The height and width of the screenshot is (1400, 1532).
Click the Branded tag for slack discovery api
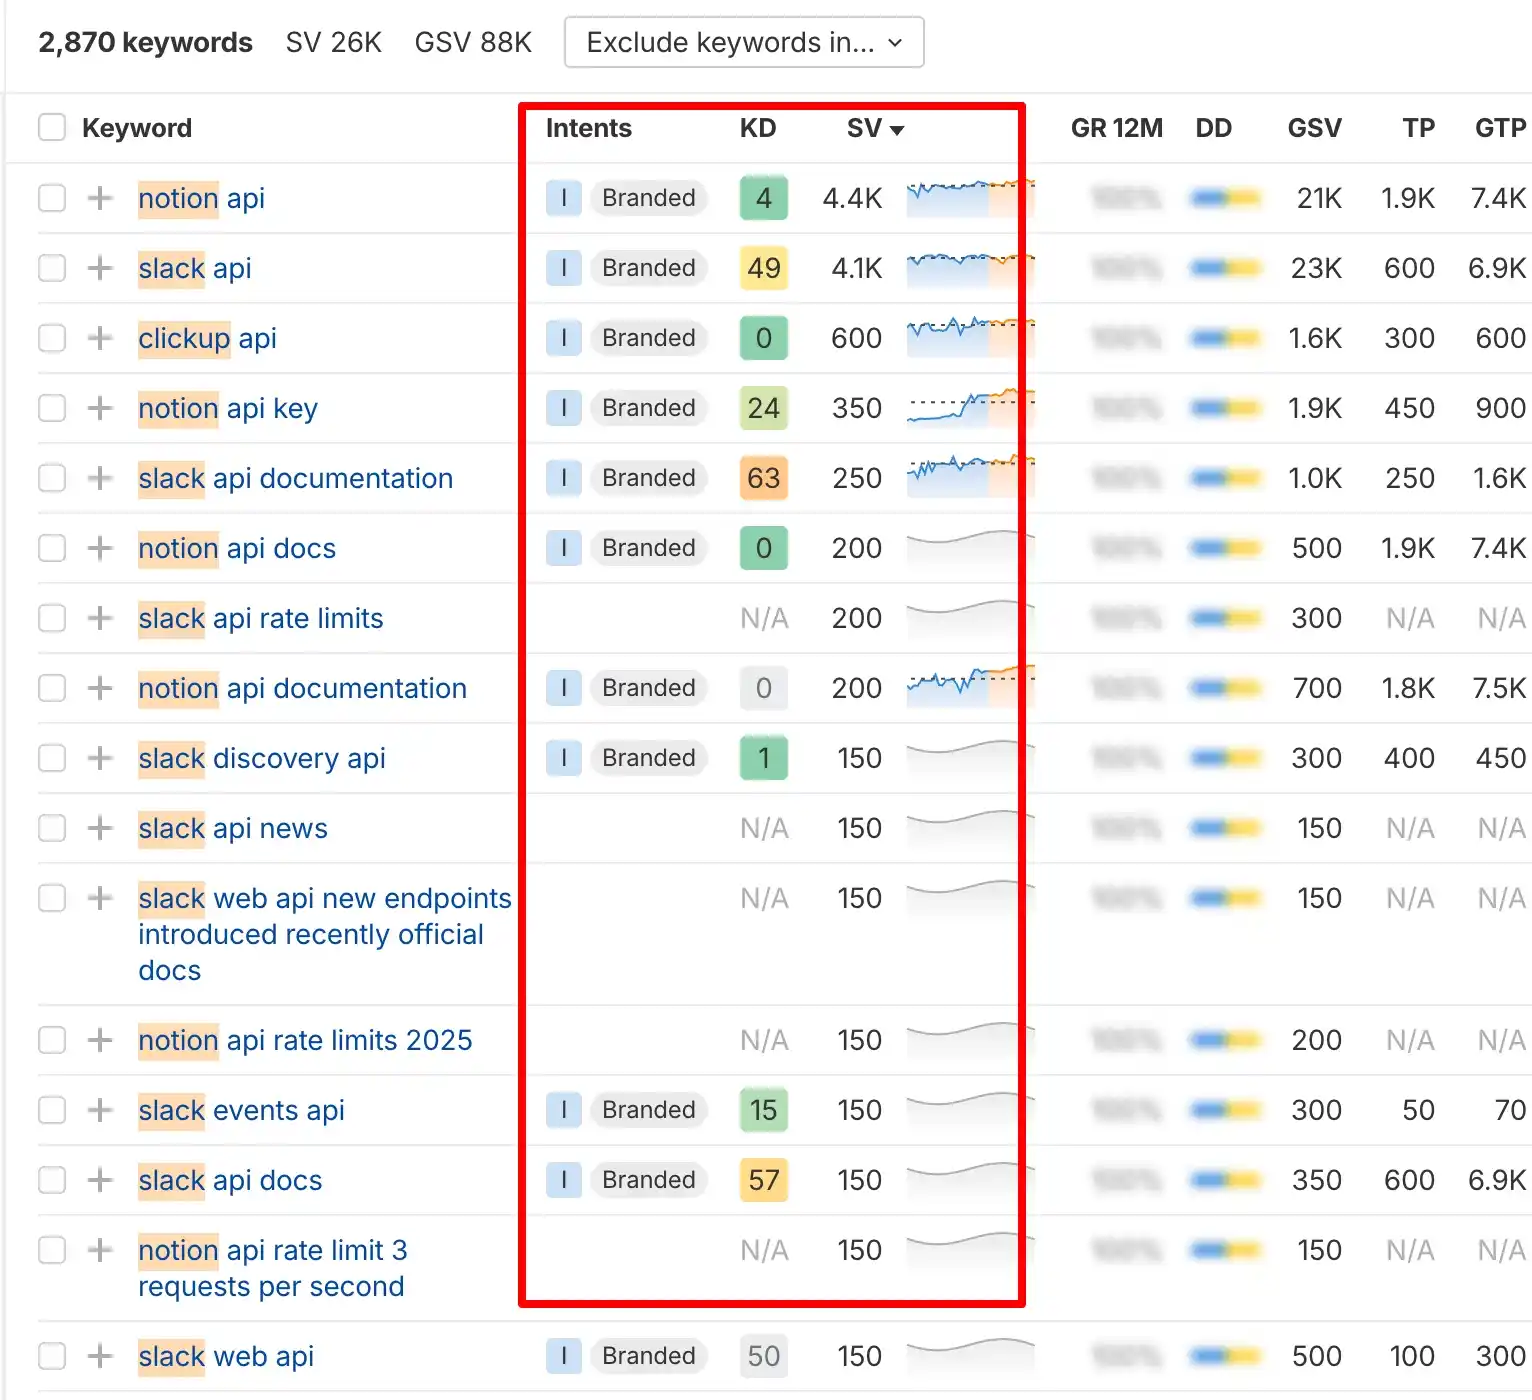[x=648, y=758]
